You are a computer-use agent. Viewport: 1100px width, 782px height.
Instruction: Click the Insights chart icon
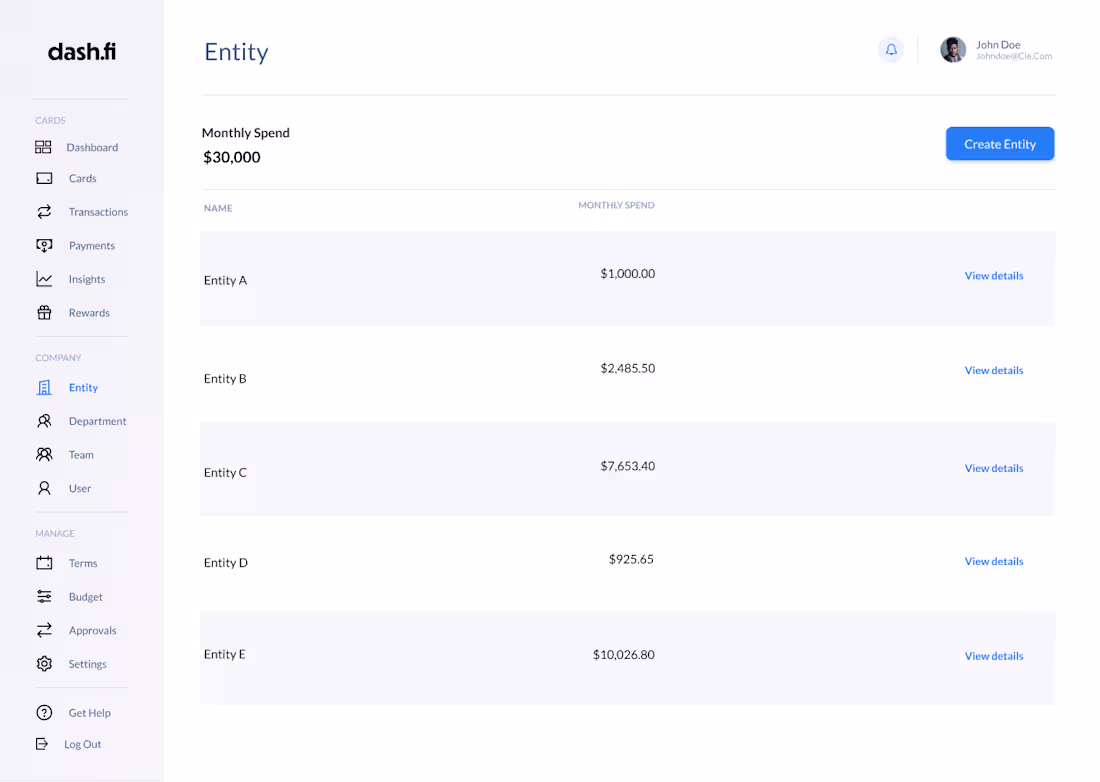[44, 279]
